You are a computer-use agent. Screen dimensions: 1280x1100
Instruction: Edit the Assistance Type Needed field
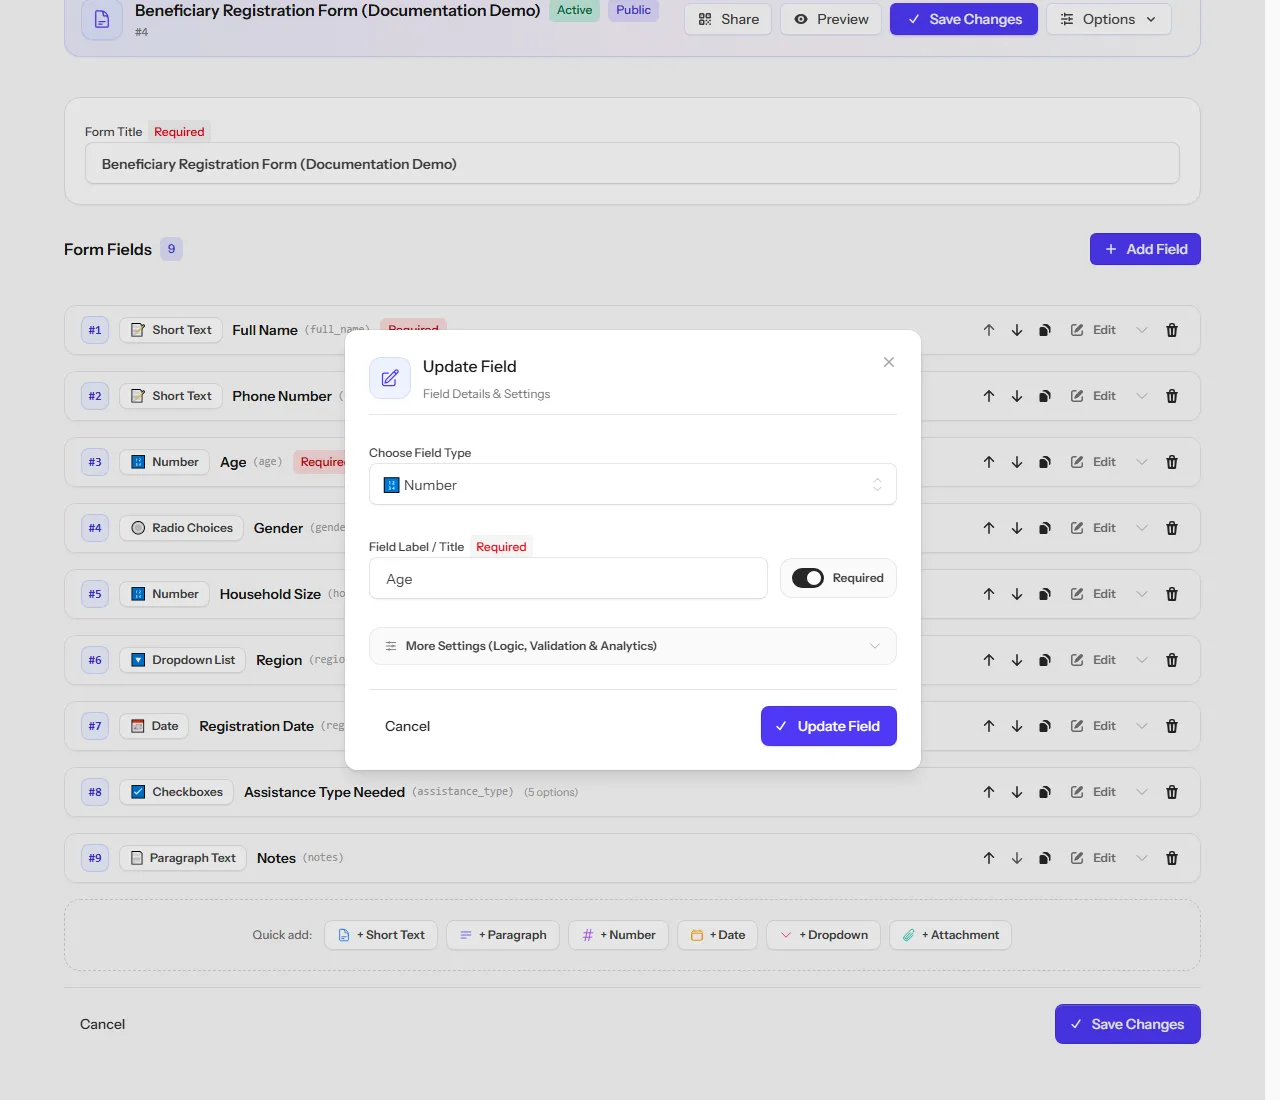pyautogui.click(x=1093, y=792)
